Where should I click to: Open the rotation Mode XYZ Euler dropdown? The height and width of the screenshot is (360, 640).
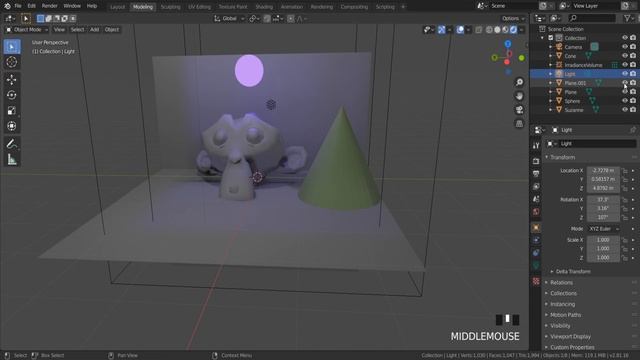pos(604,229)
